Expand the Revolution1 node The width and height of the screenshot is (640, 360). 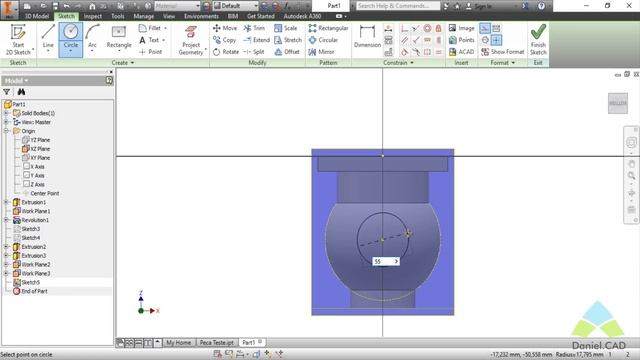coord(6,220)
